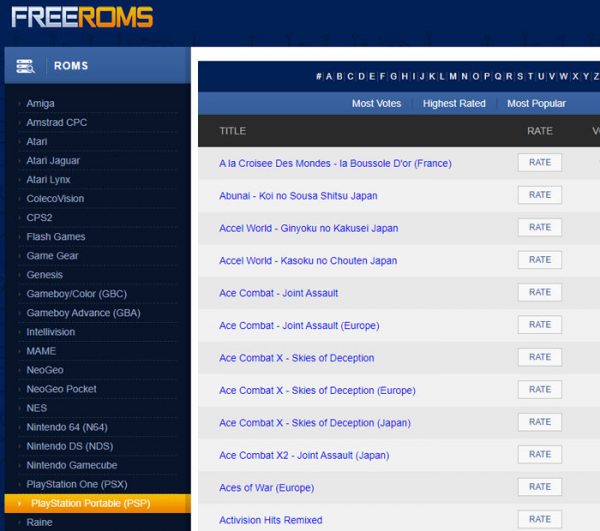Rate Accel World - Kasoku no Chouten

coord(540,260)
